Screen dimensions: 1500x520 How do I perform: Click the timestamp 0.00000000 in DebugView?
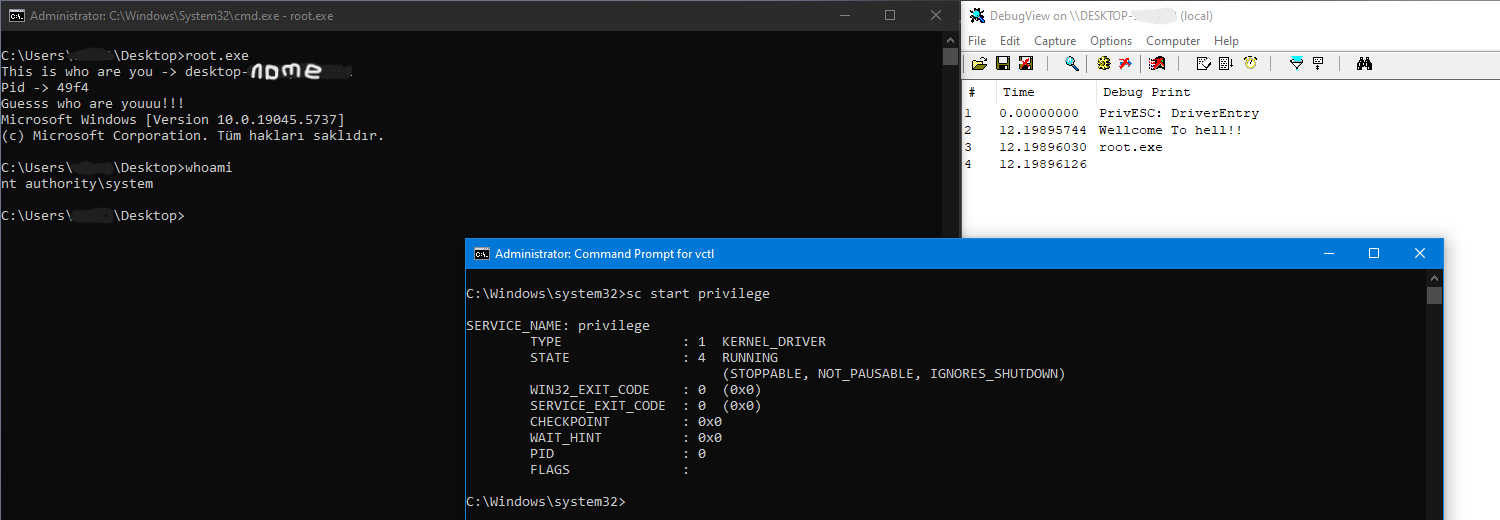[x=1039, y=113]
